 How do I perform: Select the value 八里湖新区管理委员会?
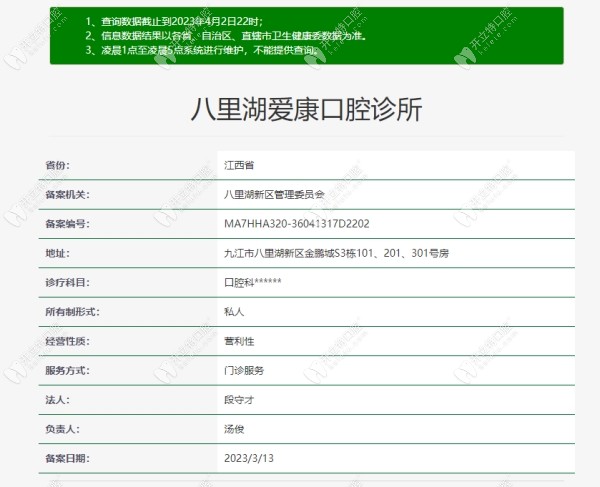click(x=274, y=194)
